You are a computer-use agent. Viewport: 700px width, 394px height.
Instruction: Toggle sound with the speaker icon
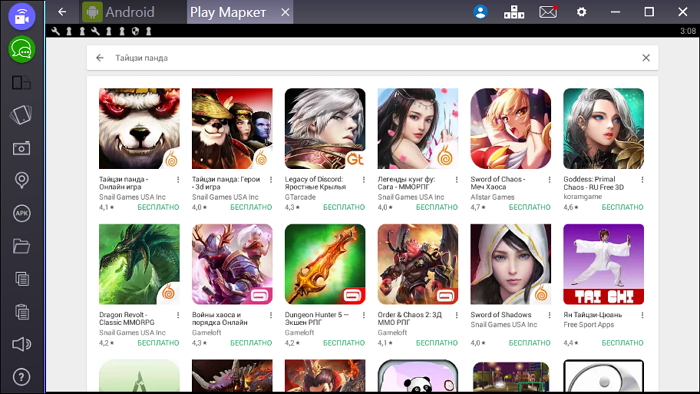[21, 344]
